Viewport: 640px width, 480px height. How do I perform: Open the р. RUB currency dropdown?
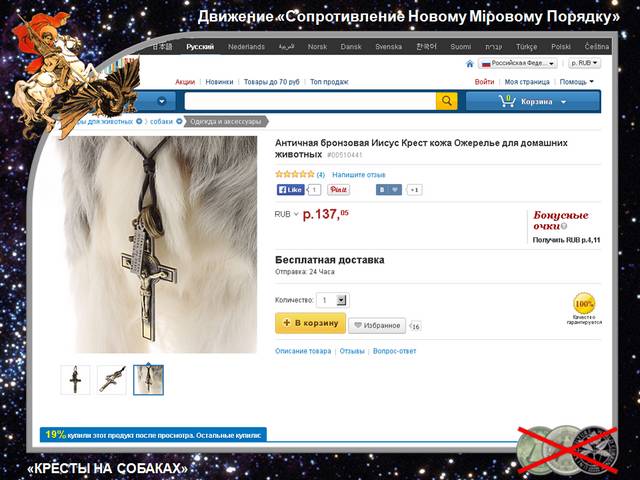pos(584,63)
